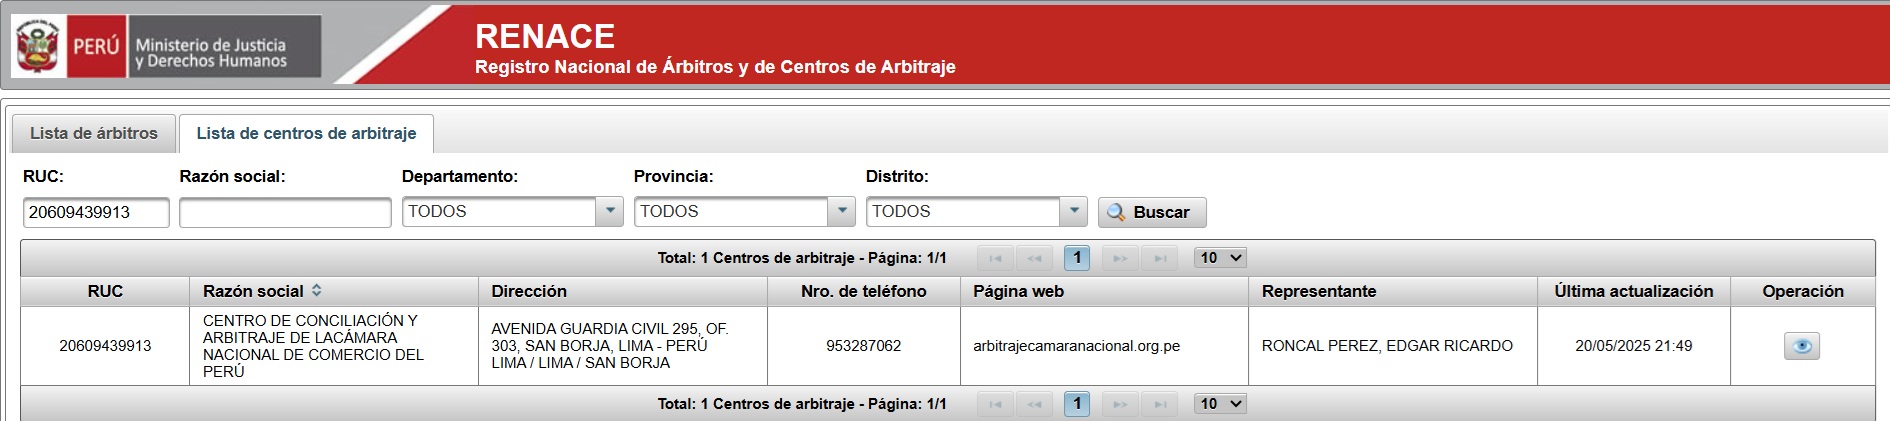Focus the RUC input field
Viewport: 1890px width, 421px height.
coord(96,212)
